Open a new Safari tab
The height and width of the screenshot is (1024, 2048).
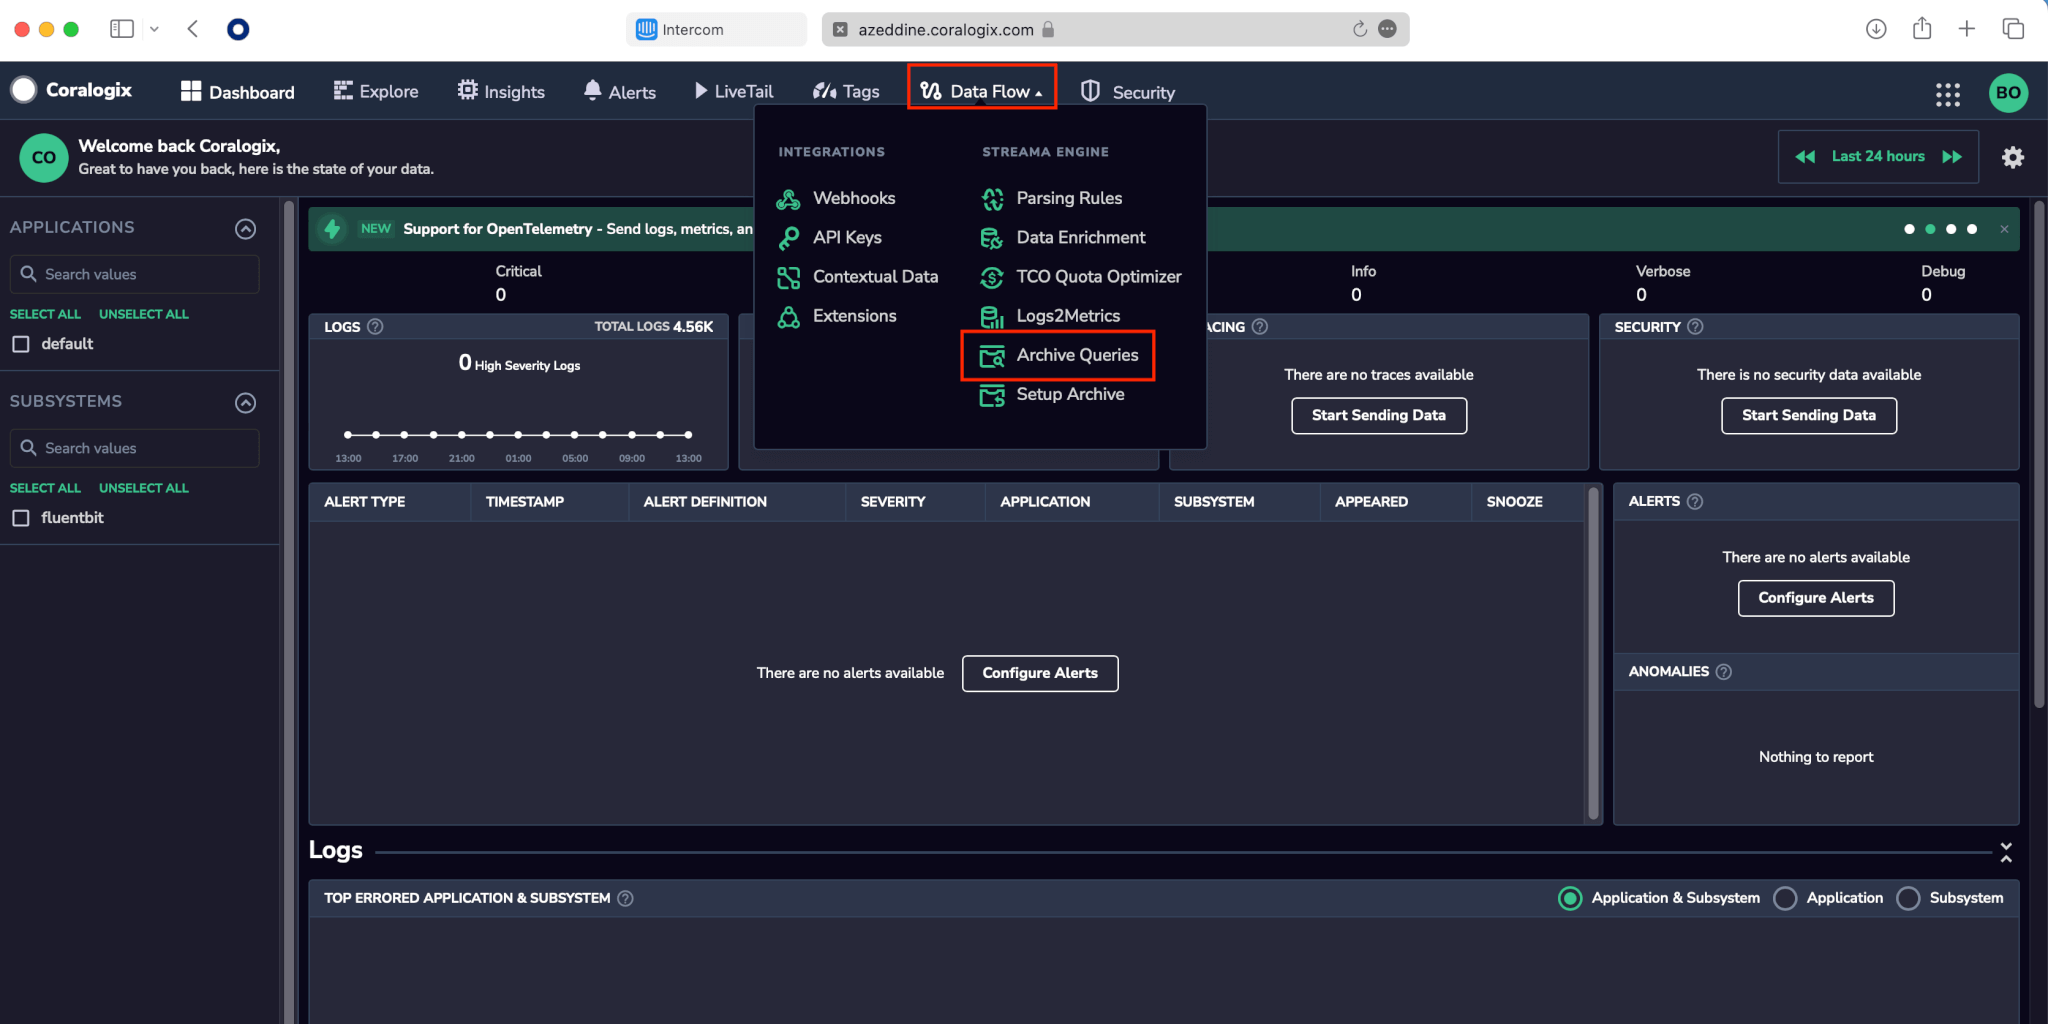1967,29
